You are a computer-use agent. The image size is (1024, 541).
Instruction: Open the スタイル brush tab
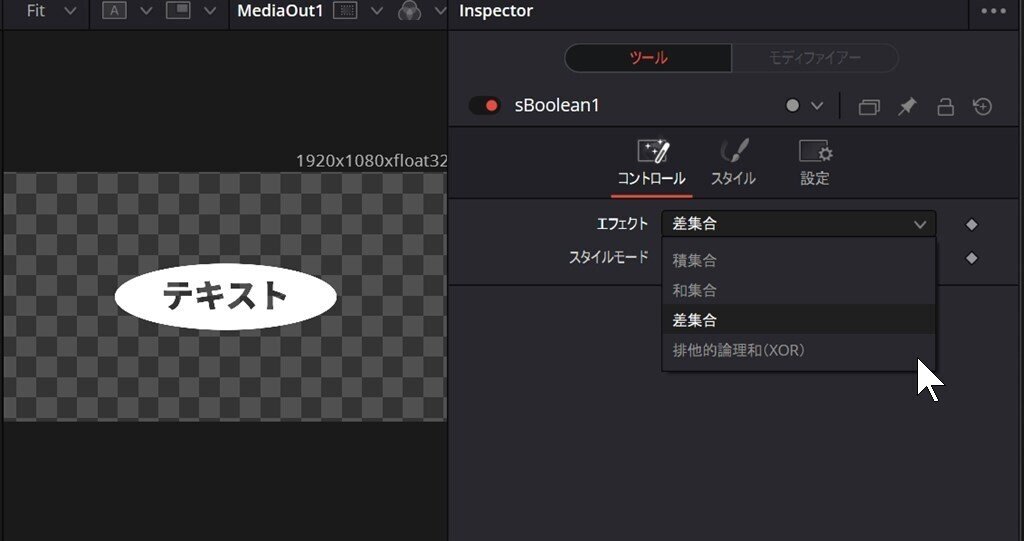pos(733,163)
